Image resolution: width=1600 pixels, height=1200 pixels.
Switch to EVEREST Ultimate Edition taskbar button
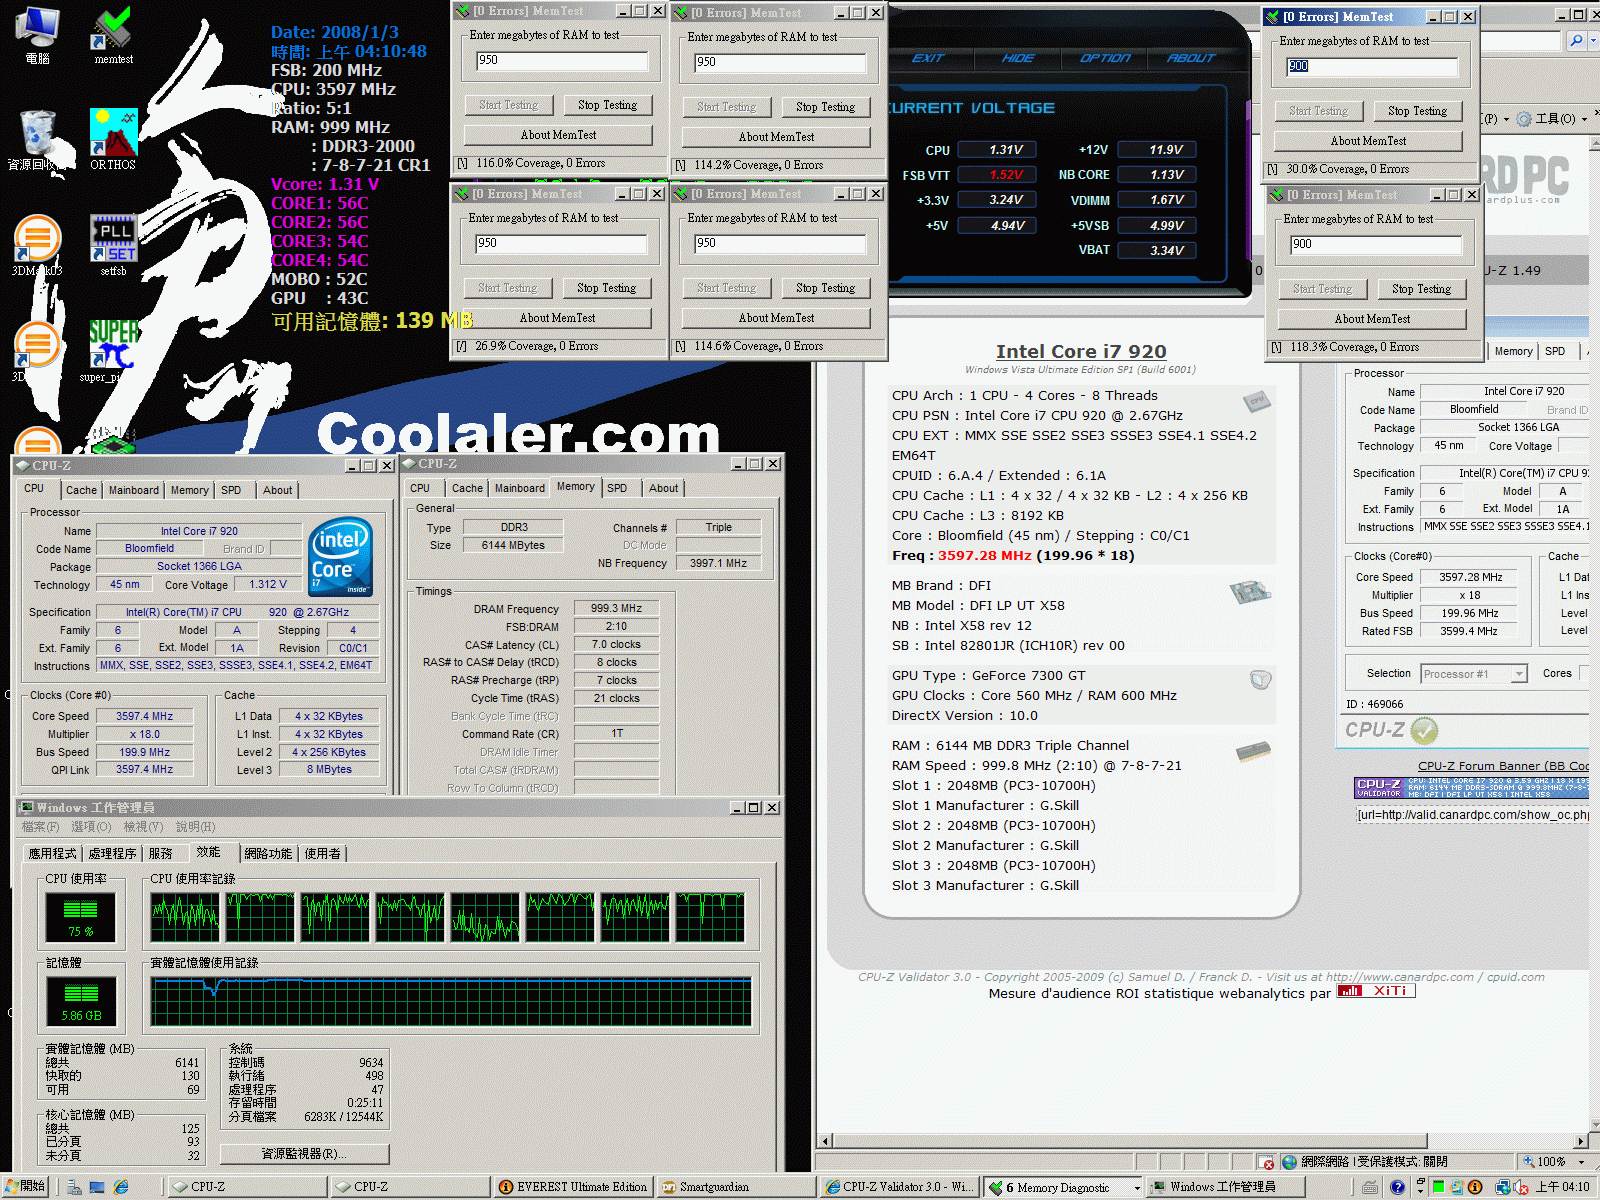tap(573, 1187)
